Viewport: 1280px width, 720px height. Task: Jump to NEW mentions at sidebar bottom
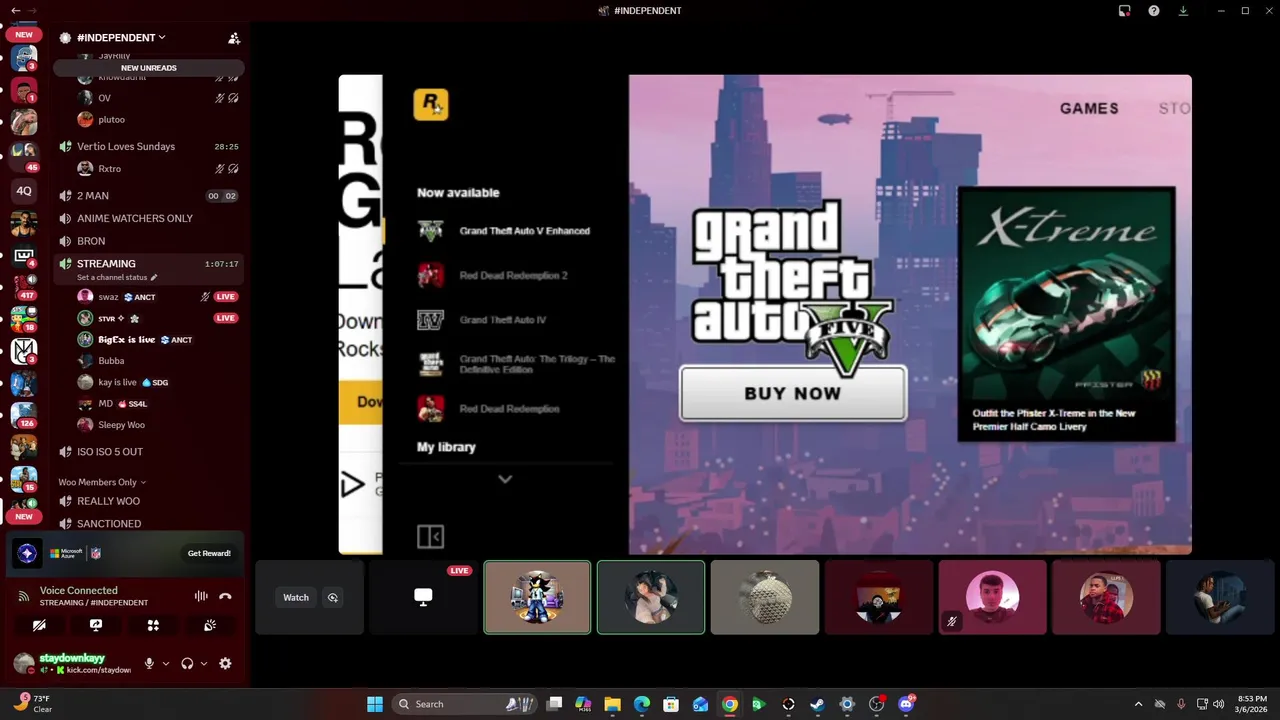[x=24, y=517]
